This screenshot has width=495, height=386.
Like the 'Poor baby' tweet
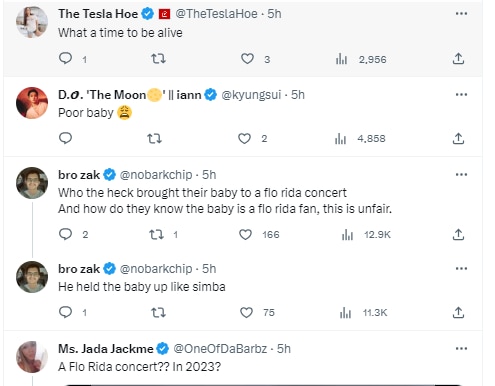pyautogui.click(x=244, y=138)
